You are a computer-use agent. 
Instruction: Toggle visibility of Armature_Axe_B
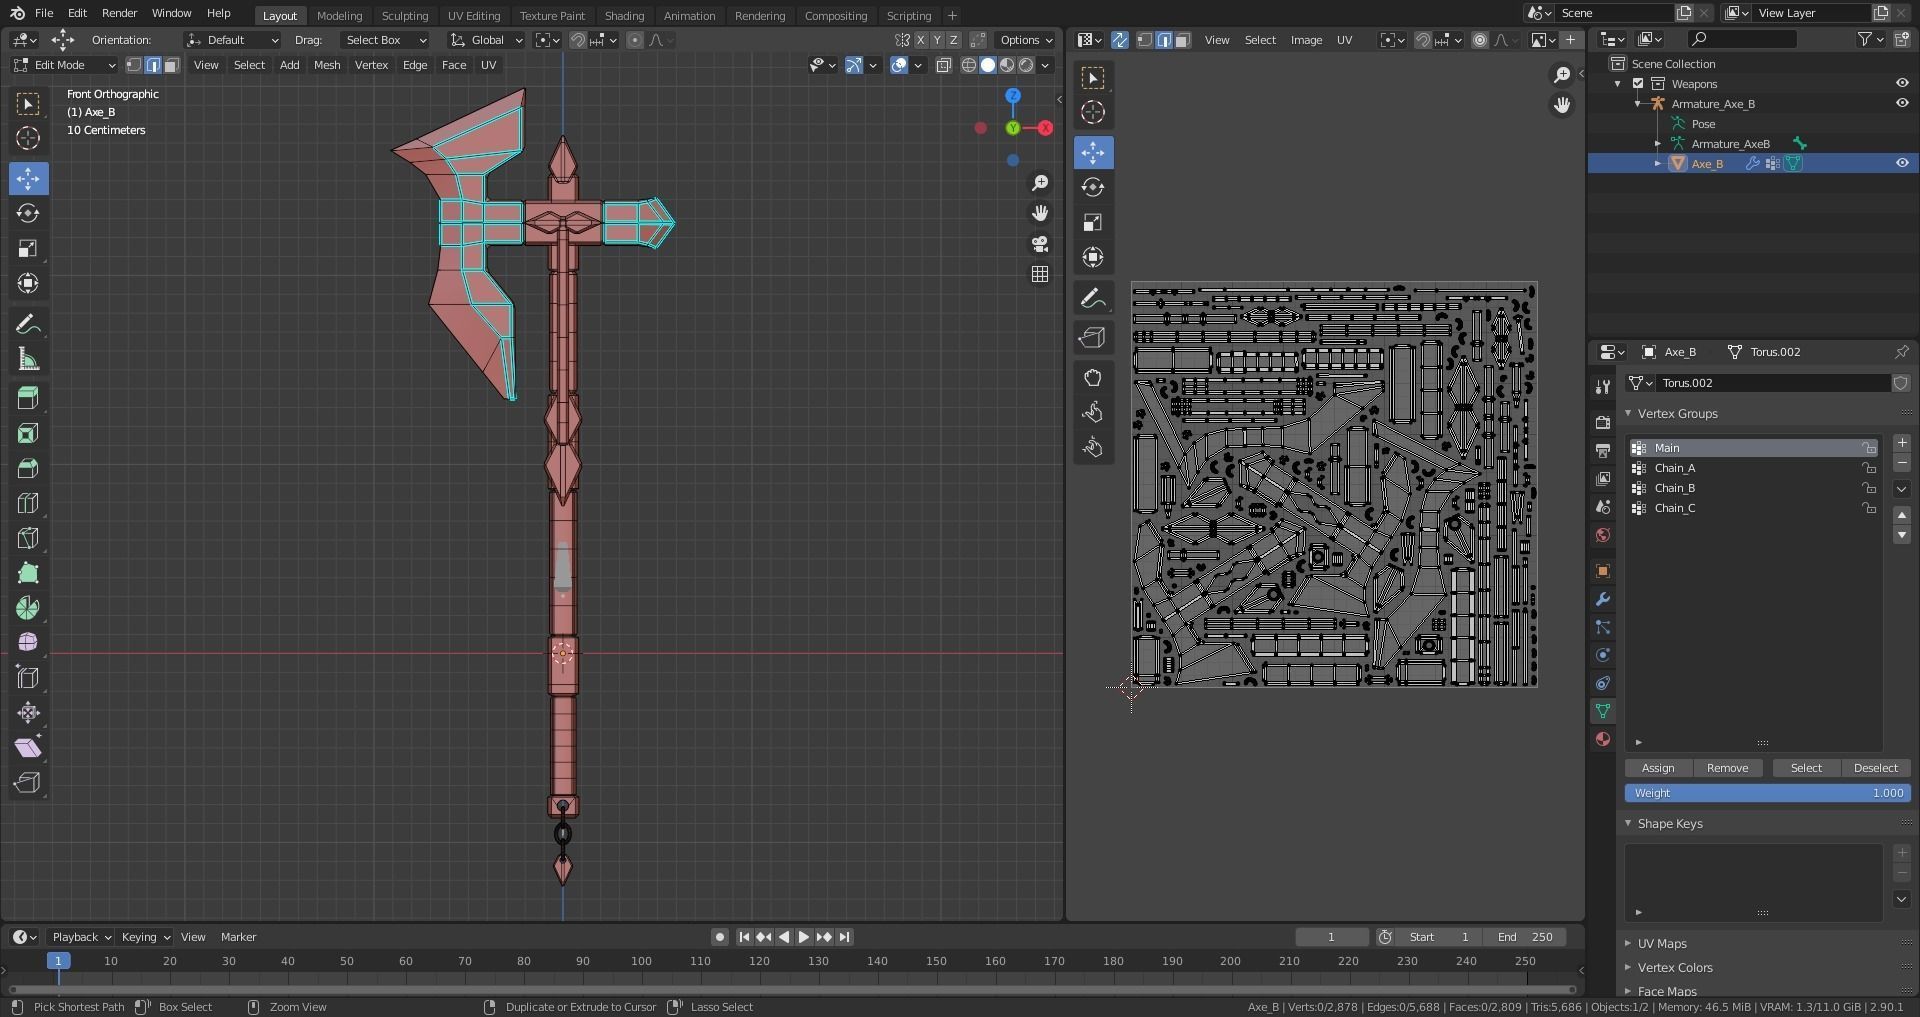point(1902,104)
